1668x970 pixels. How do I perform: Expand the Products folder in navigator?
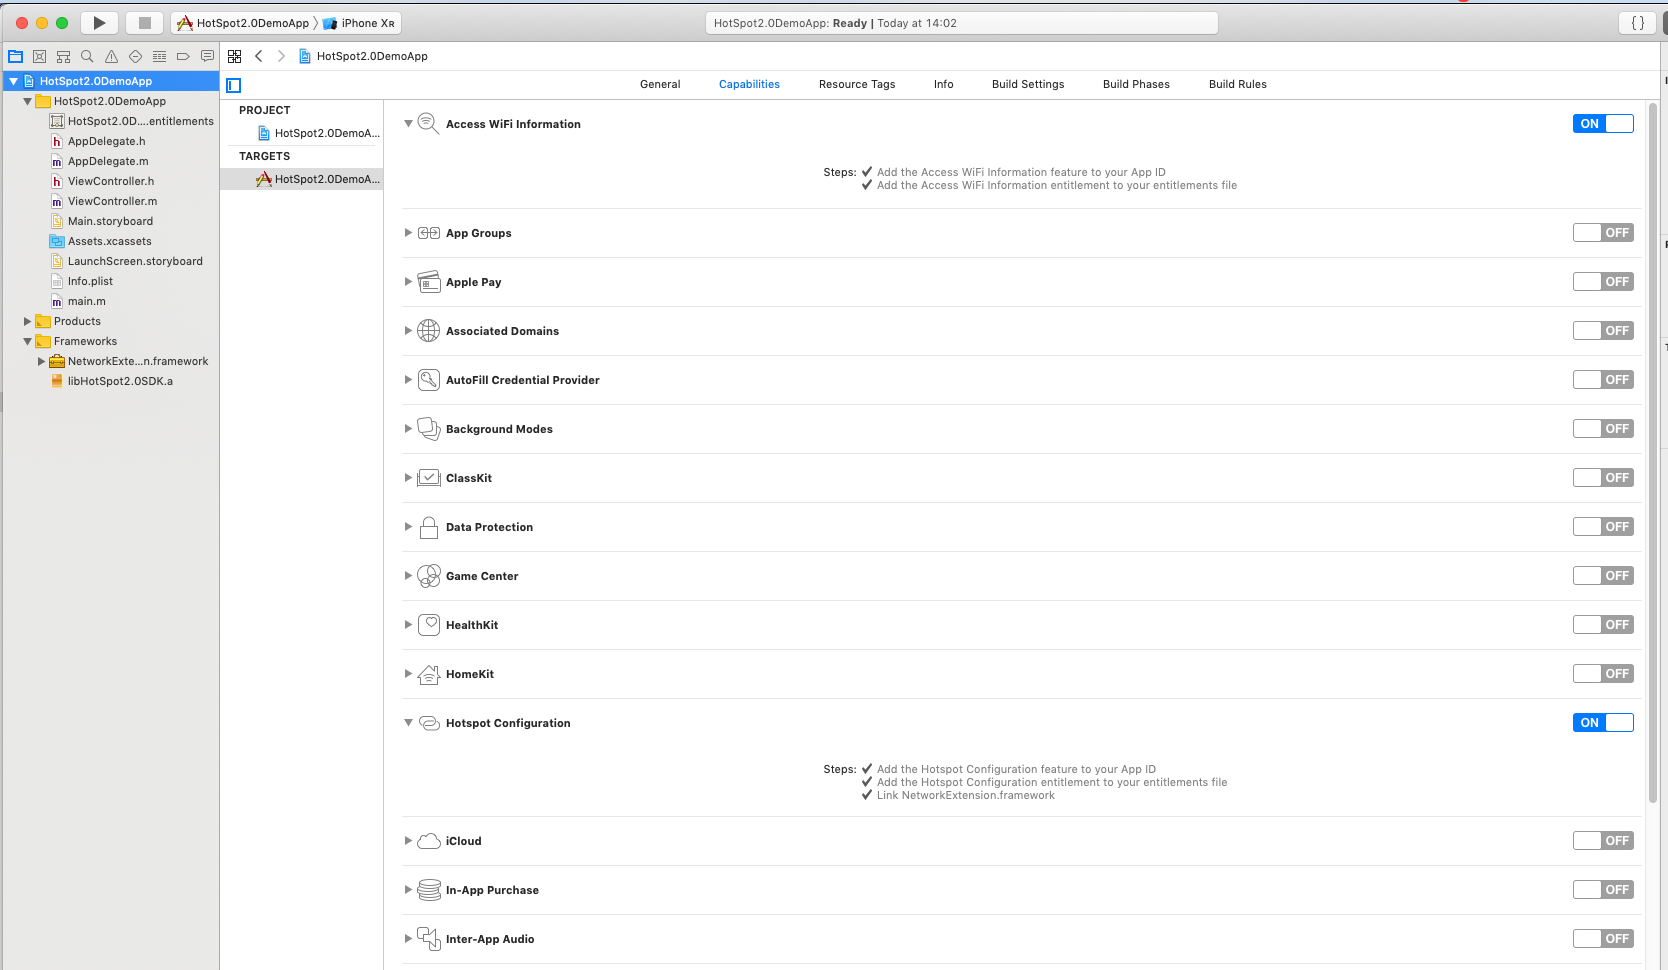(x=27, y=321)
